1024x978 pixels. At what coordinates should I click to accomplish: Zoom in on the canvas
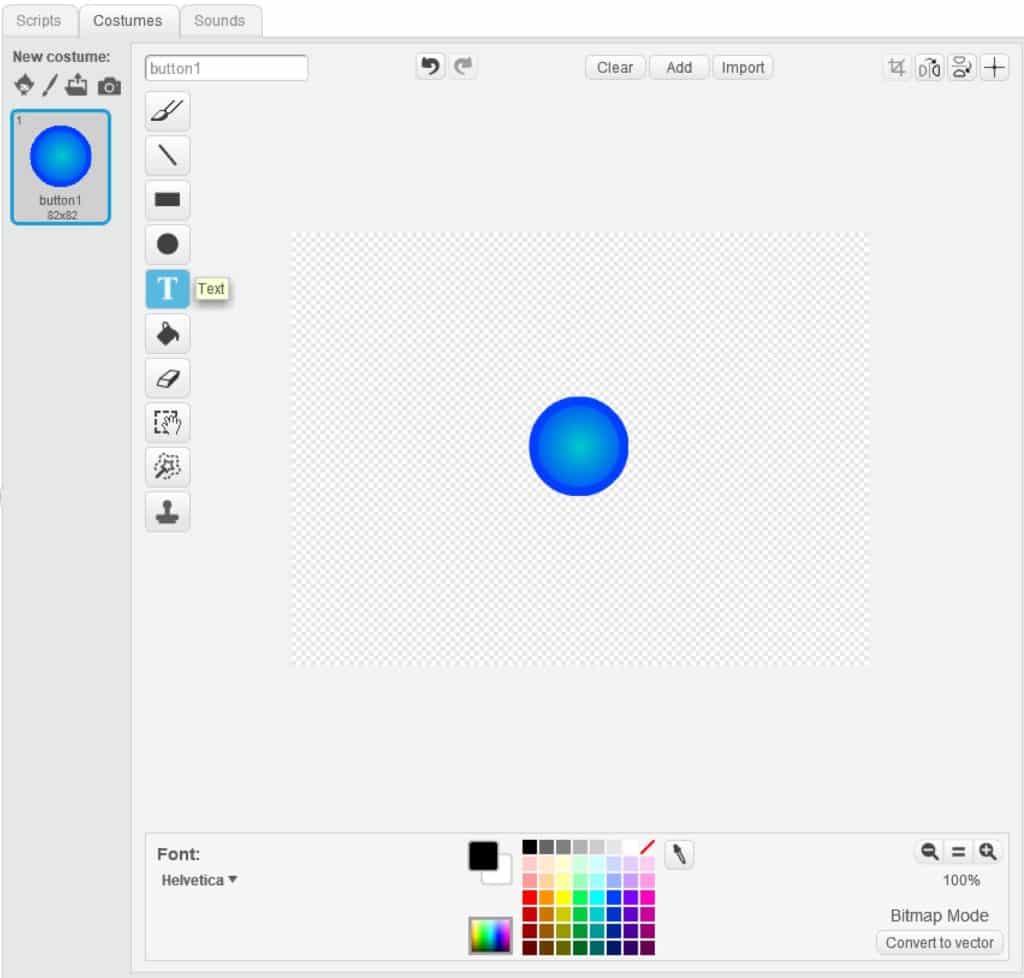coord(987,851)
